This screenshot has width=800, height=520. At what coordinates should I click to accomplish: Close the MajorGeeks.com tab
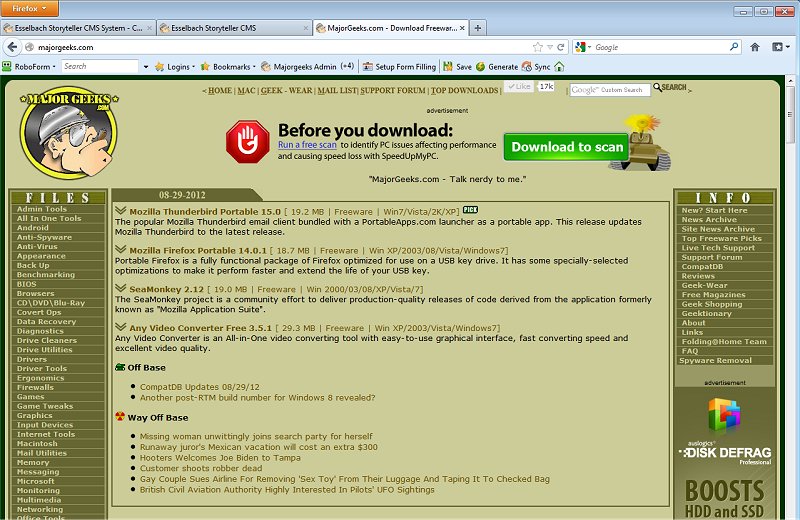(x=462, y=28)
